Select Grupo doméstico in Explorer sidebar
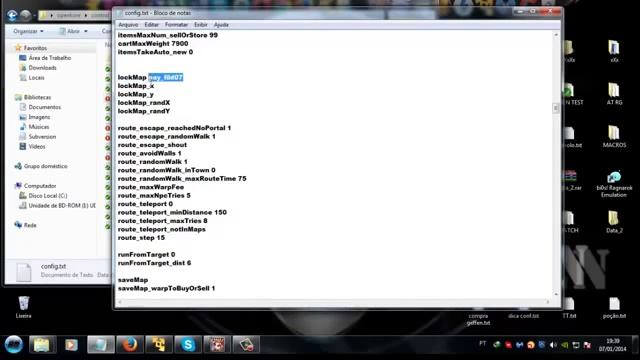640x360 pixels. (45, 166)
